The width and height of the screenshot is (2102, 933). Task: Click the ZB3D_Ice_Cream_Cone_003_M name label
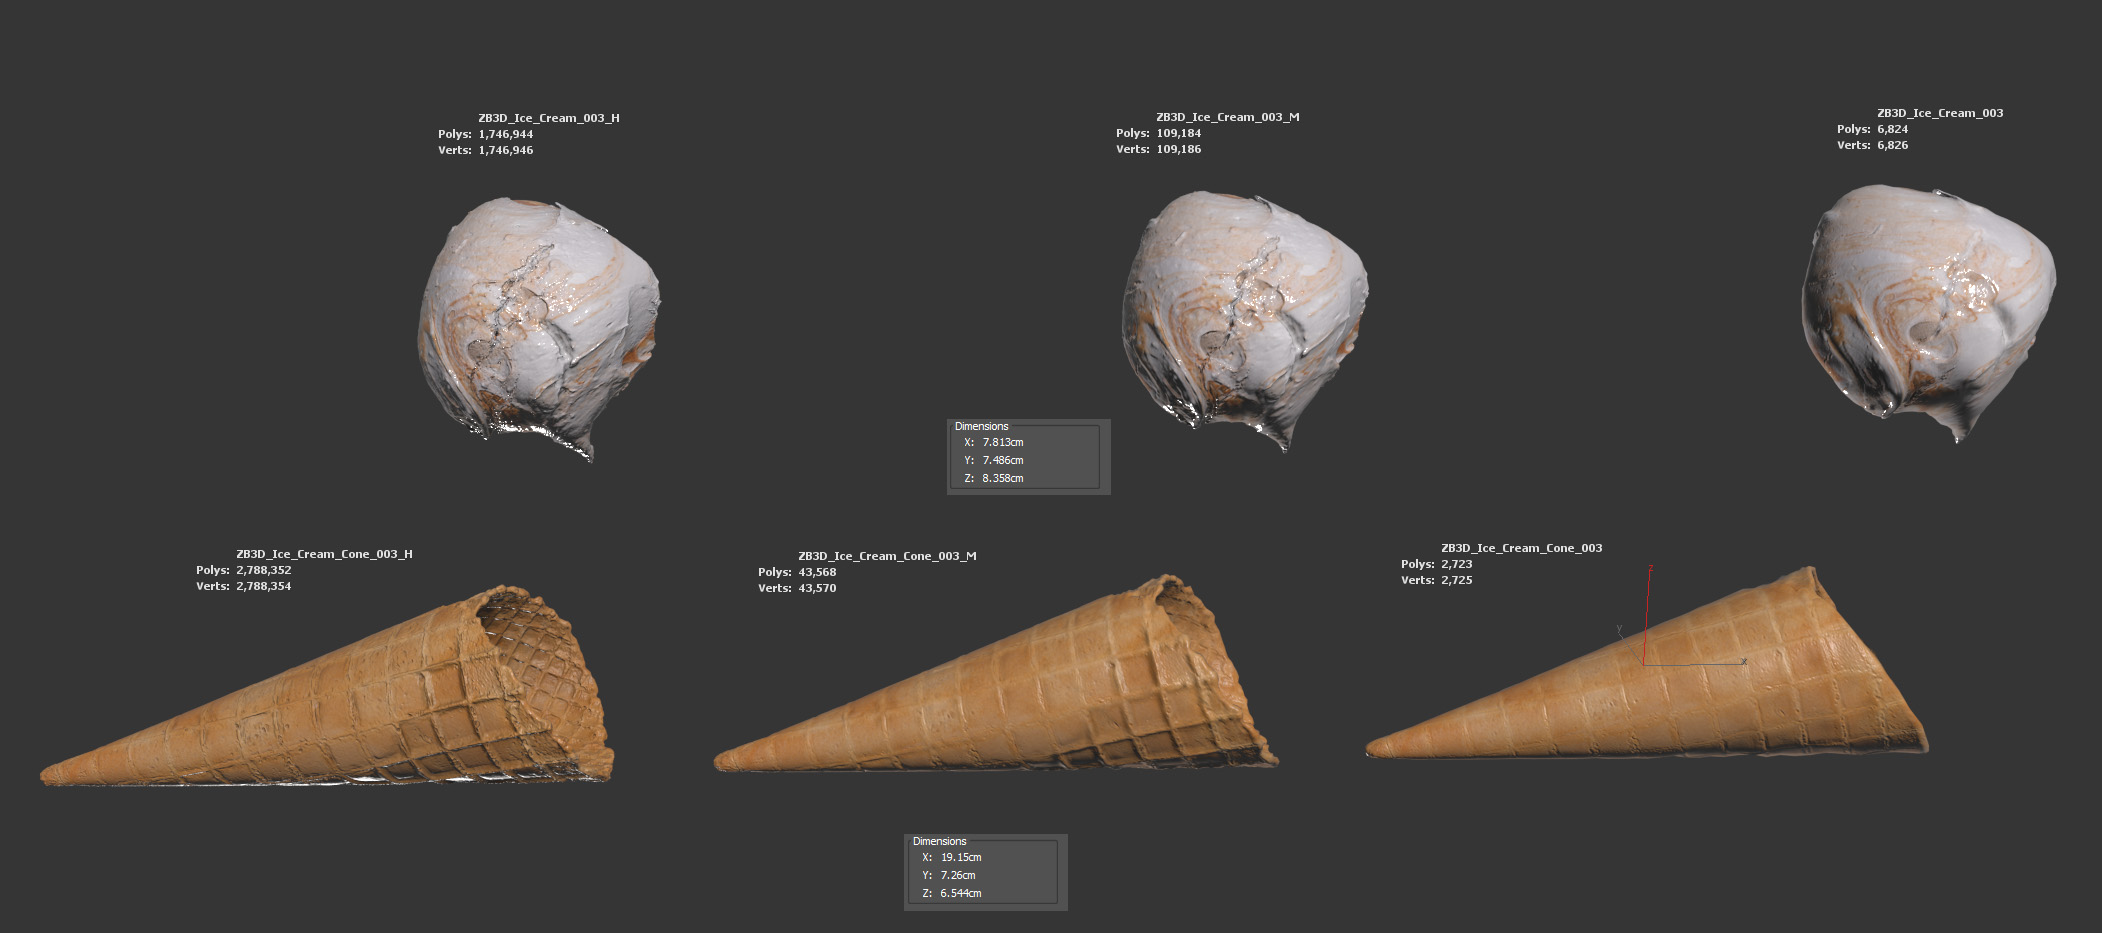pos(887,556)
